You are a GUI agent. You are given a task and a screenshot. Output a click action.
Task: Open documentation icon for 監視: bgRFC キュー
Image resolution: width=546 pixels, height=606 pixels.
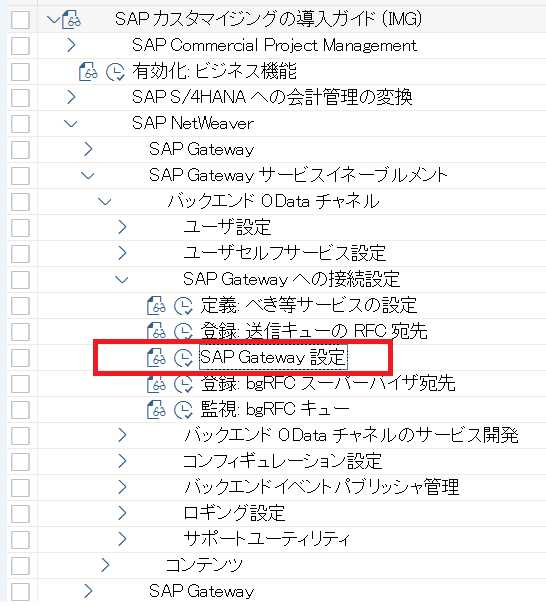(156, 410)
